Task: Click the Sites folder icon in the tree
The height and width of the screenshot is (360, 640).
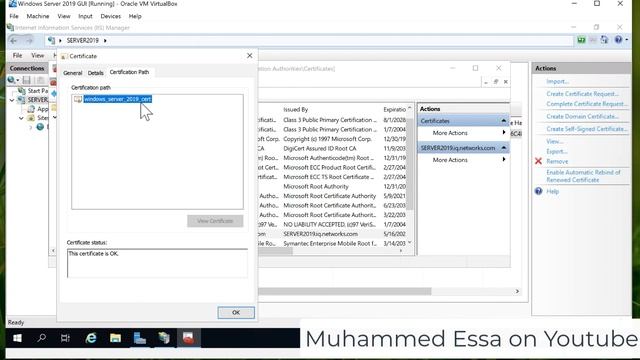Action: [31, 118]
